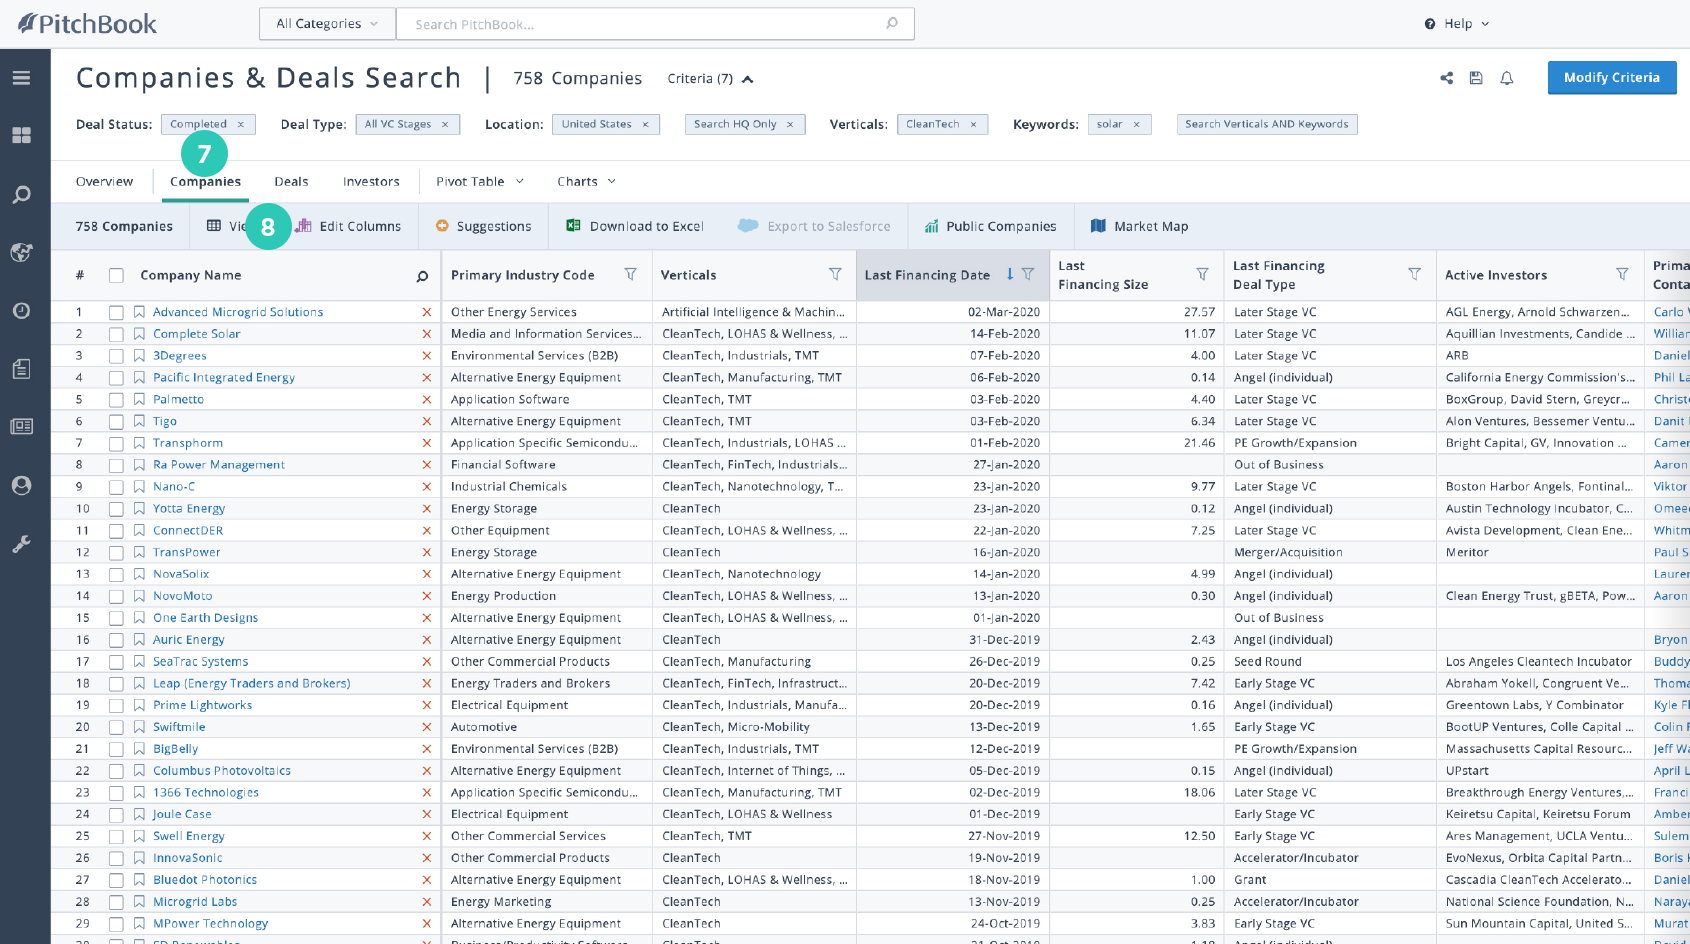The height and width of the screenshot is (944, 1690).
Task: Toggle the select-all checkbox in header
Action: click(116, 276)
